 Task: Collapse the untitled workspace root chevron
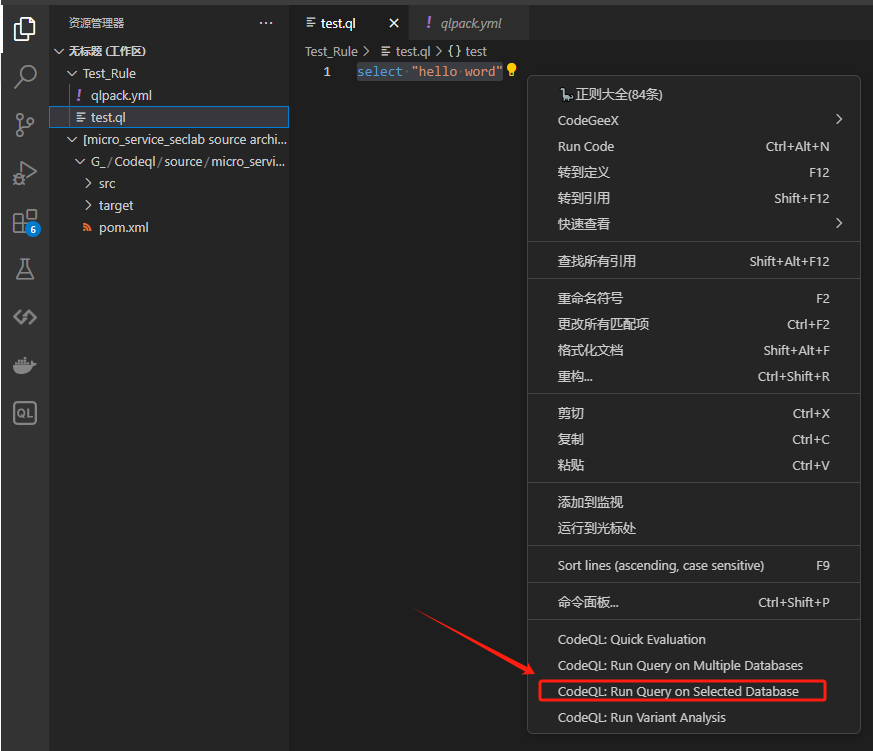tap(59, 51)
